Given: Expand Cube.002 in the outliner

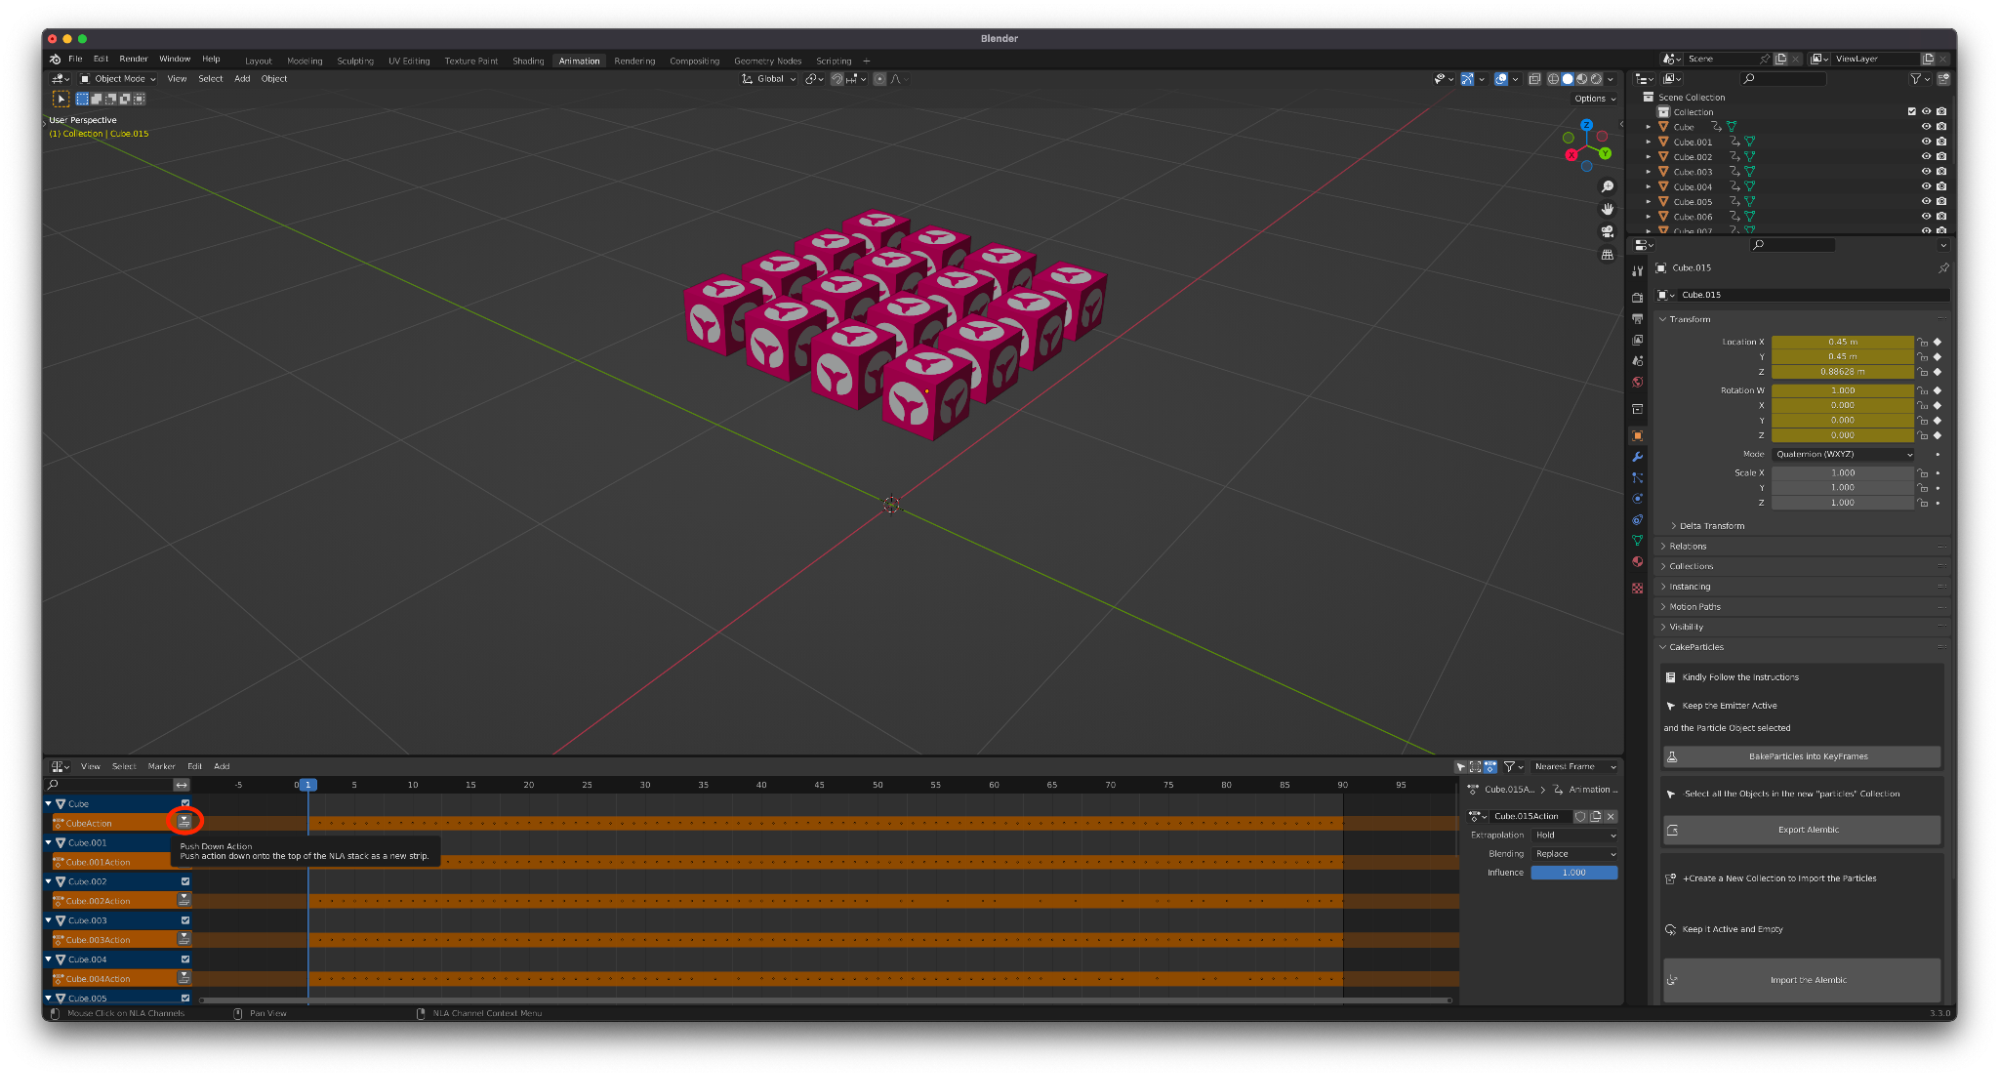Looking at the screenshot, I should pyautogui.click(x=1648, y=156).
